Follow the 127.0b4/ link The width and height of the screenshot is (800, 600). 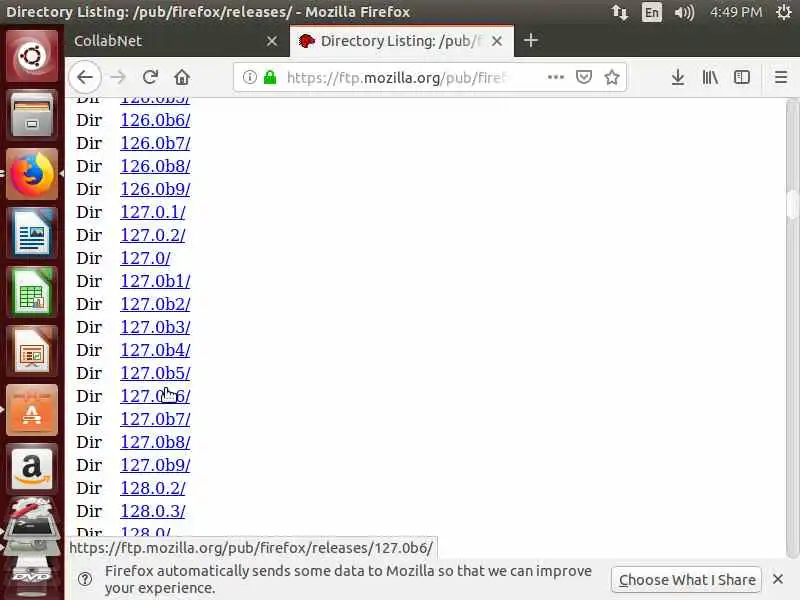tap(155, 350)
